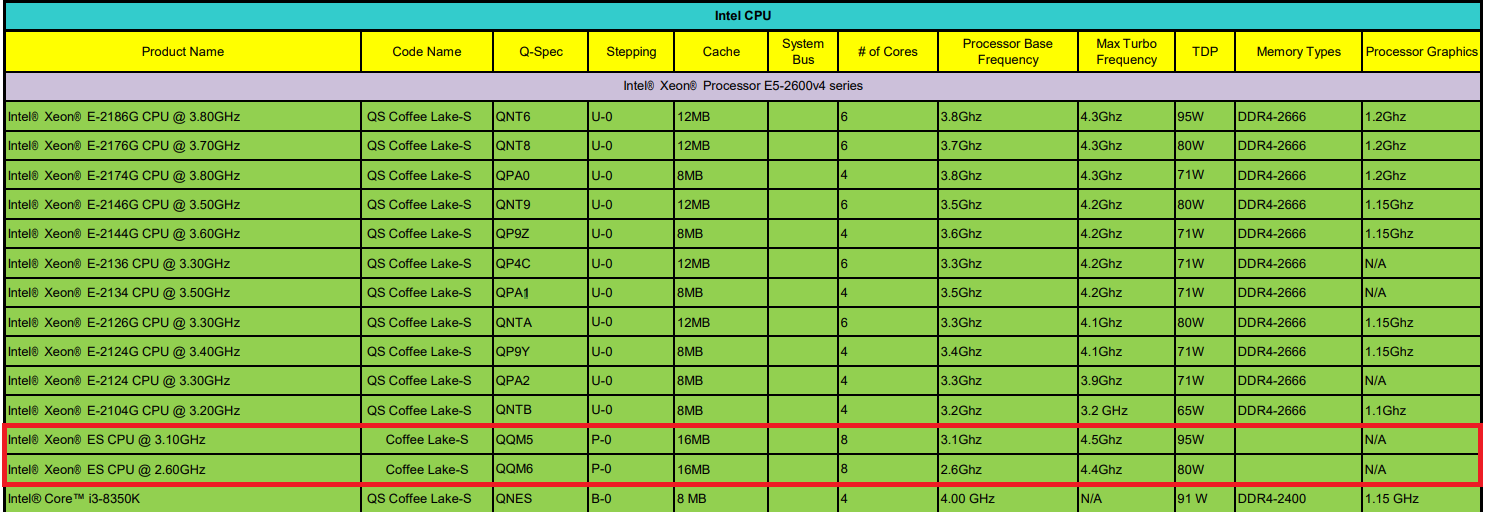Select the Max Turbo Frequency header

pos(1126,51)
